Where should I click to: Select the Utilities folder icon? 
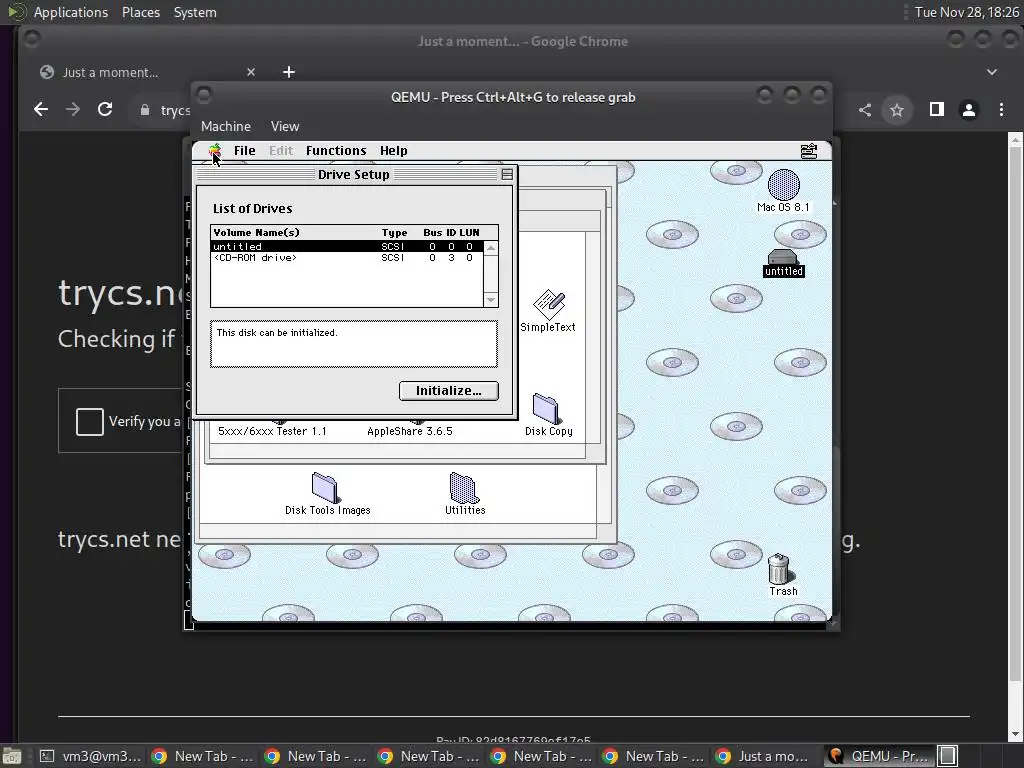coord(464,487)
